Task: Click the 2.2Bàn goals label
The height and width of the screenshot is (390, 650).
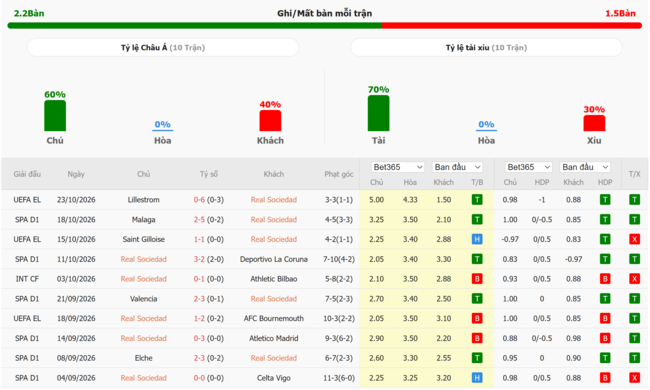Action: pos(29,13)
